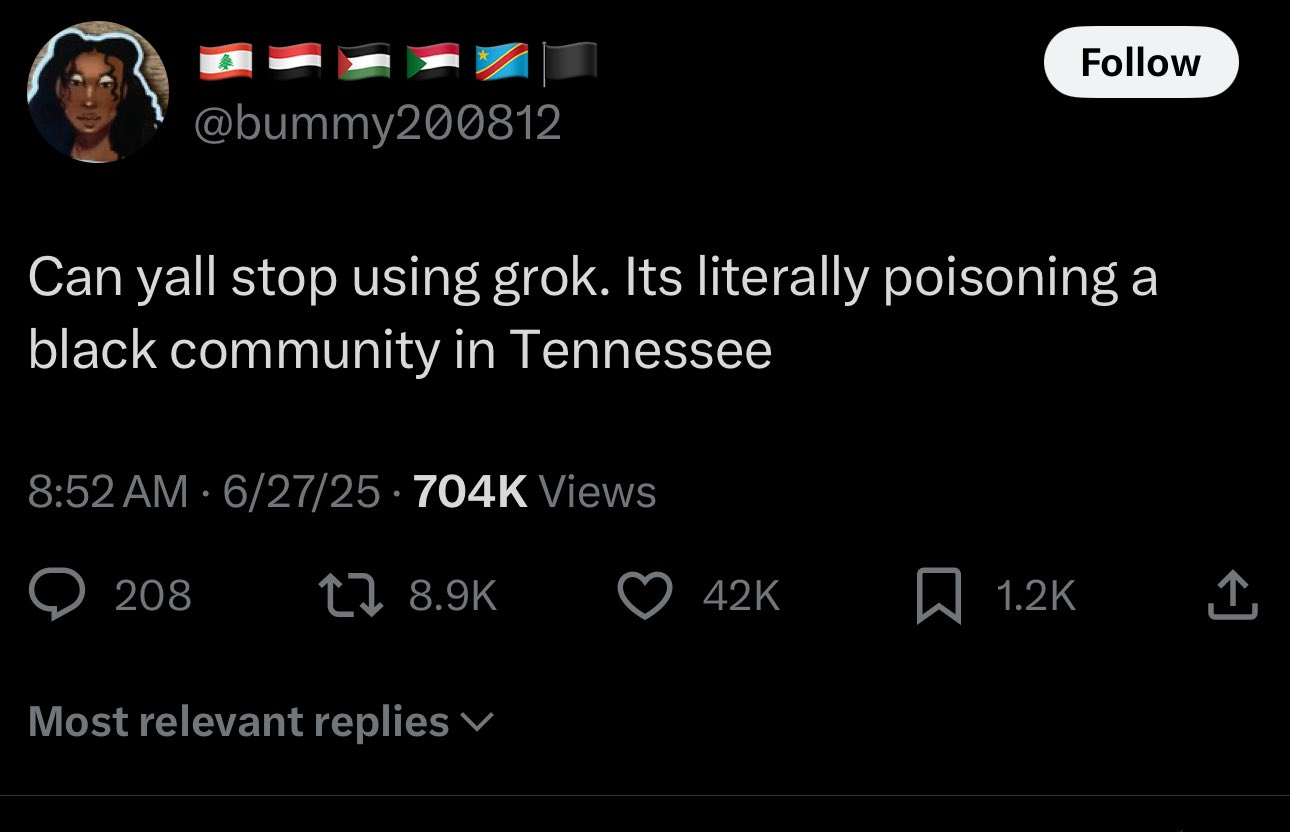
Task: Click the black flag emoji in the name
Action: 569,61
